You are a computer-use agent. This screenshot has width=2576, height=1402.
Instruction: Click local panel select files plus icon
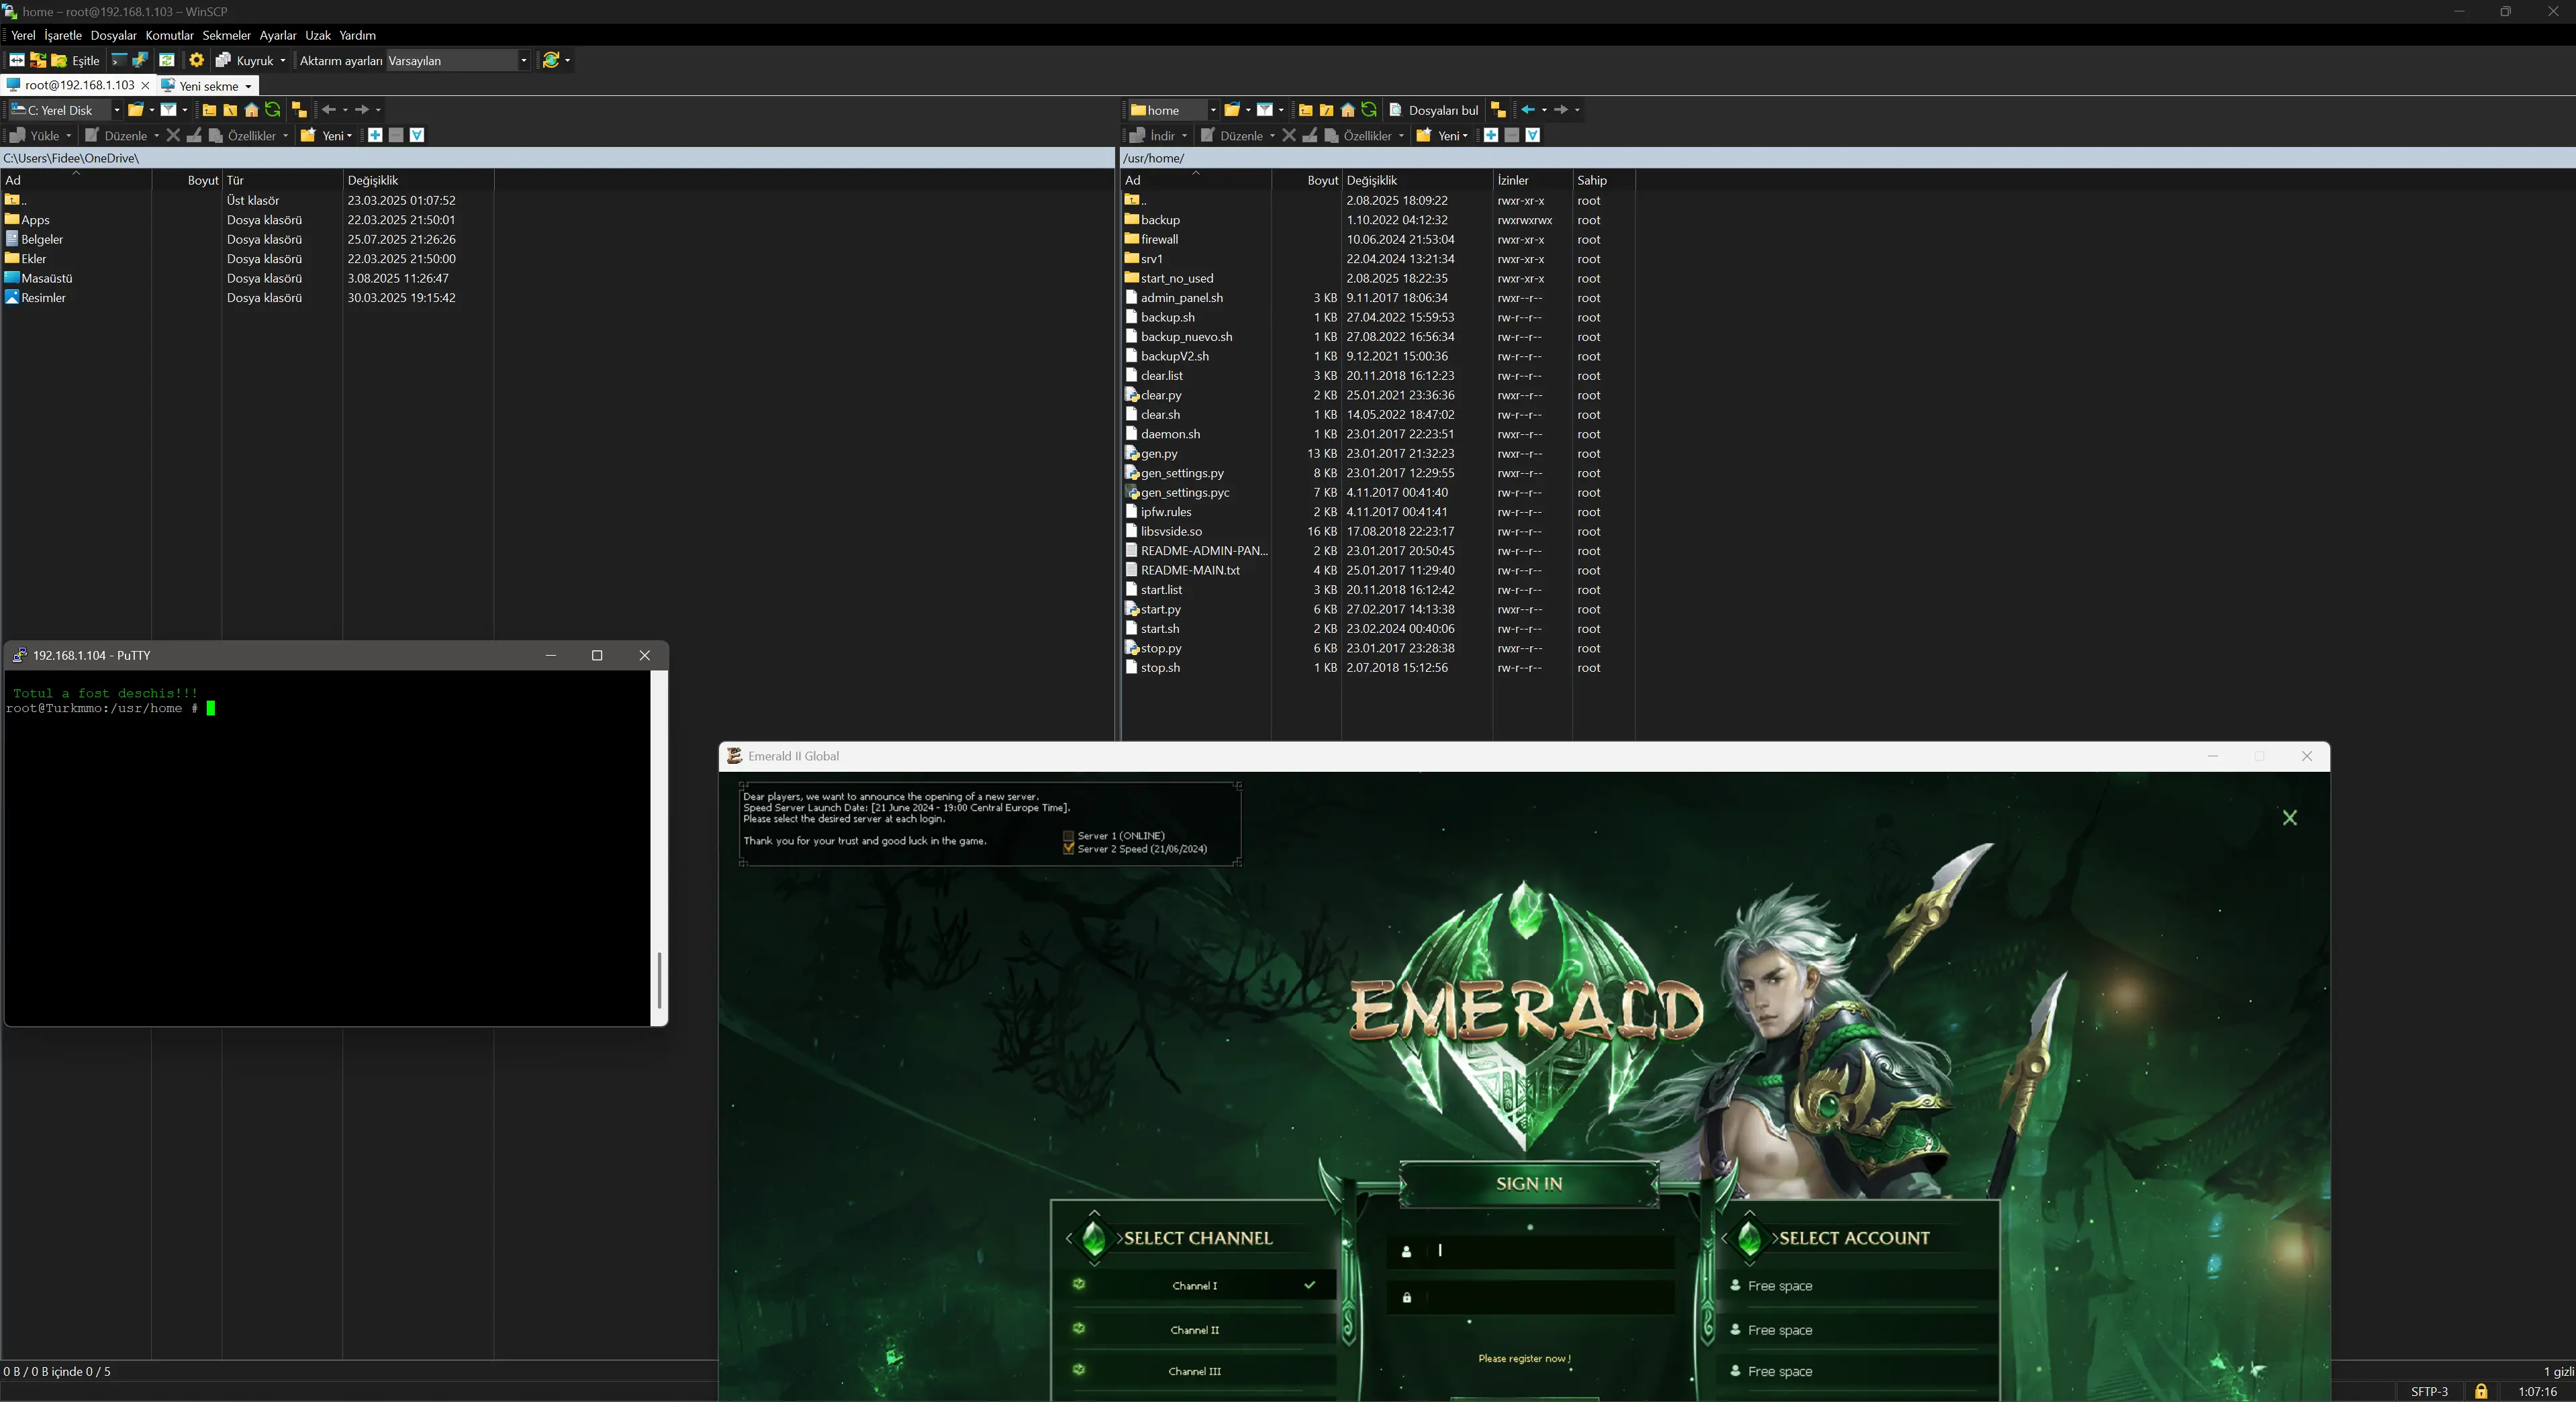[x=375, y=135]
